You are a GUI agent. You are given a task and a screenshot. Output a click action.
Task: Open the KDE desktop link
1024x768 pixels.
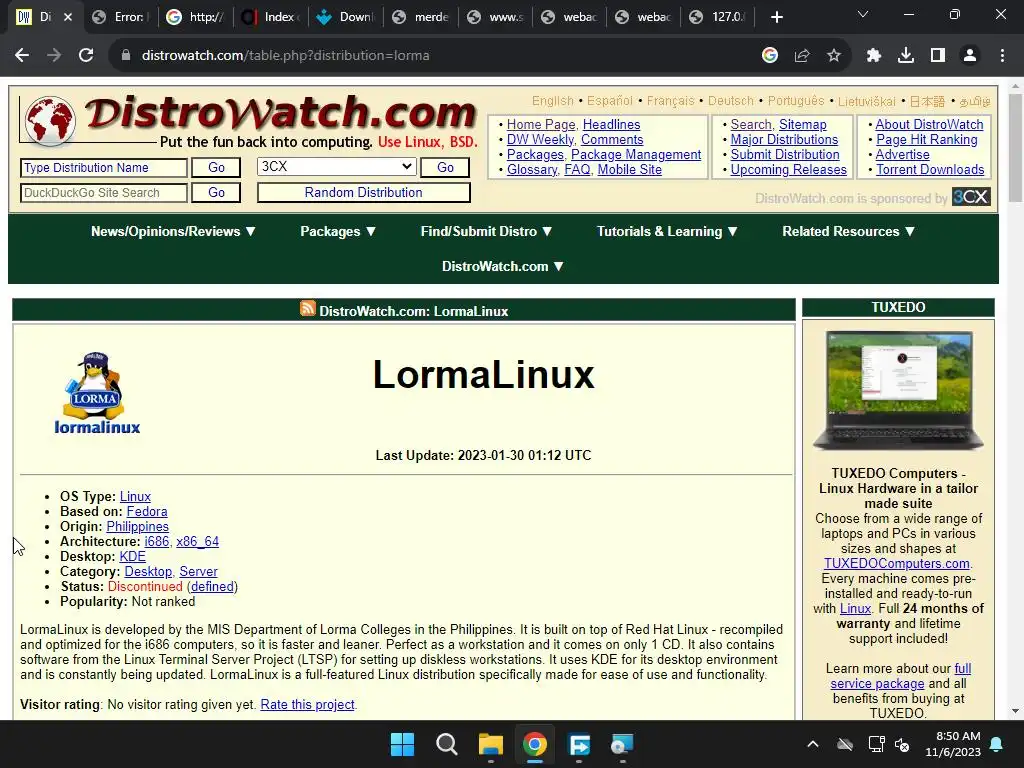coord(133,556)
